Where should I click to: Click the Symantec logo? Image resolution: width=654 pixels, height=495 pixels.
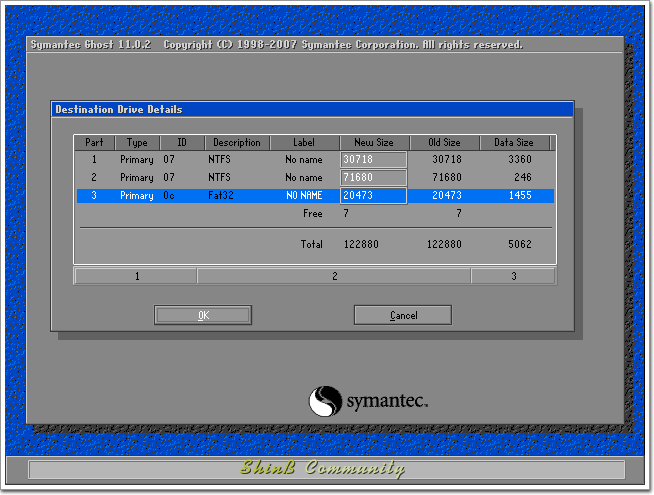pyautogui.click(x=368, y=401)
